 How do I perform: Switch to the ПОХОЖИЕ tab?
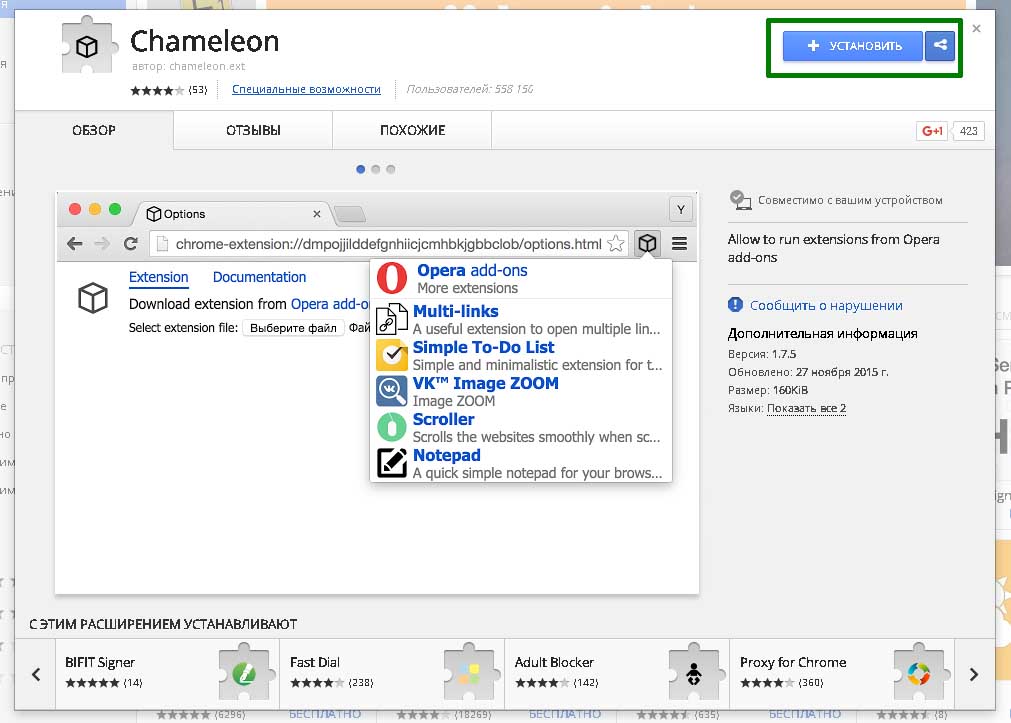coord(412,130)
